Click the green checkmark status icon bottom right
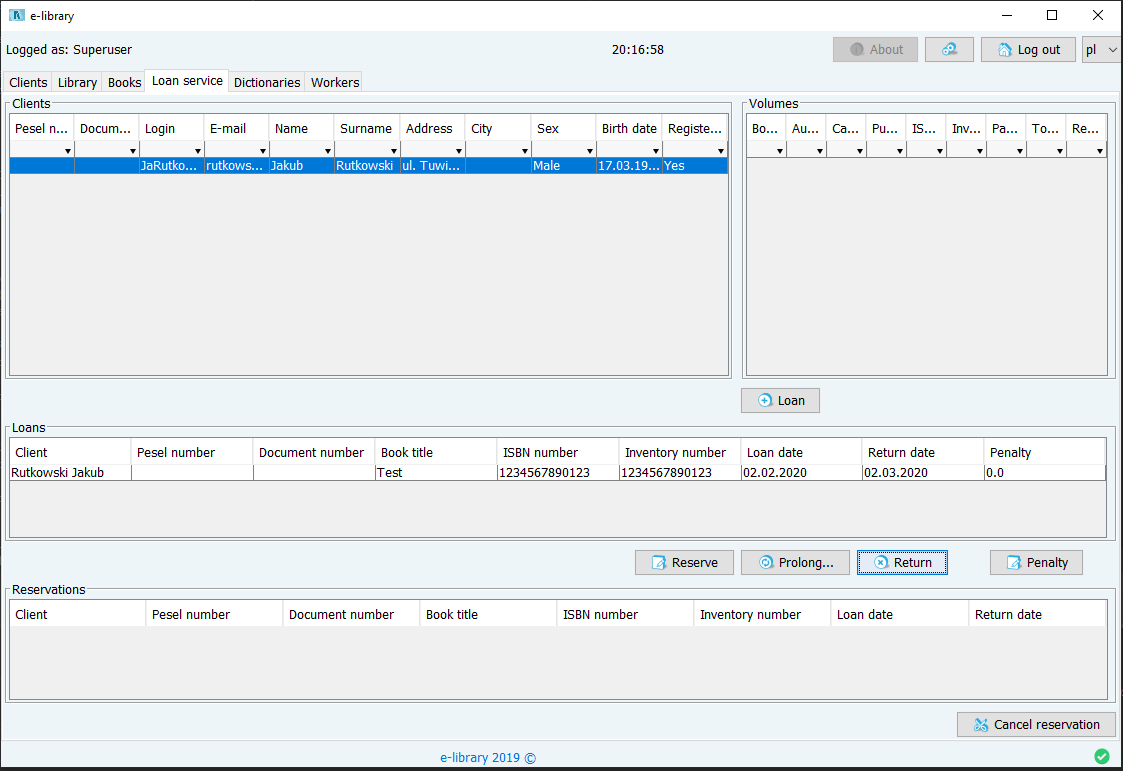 point(1102,756)
